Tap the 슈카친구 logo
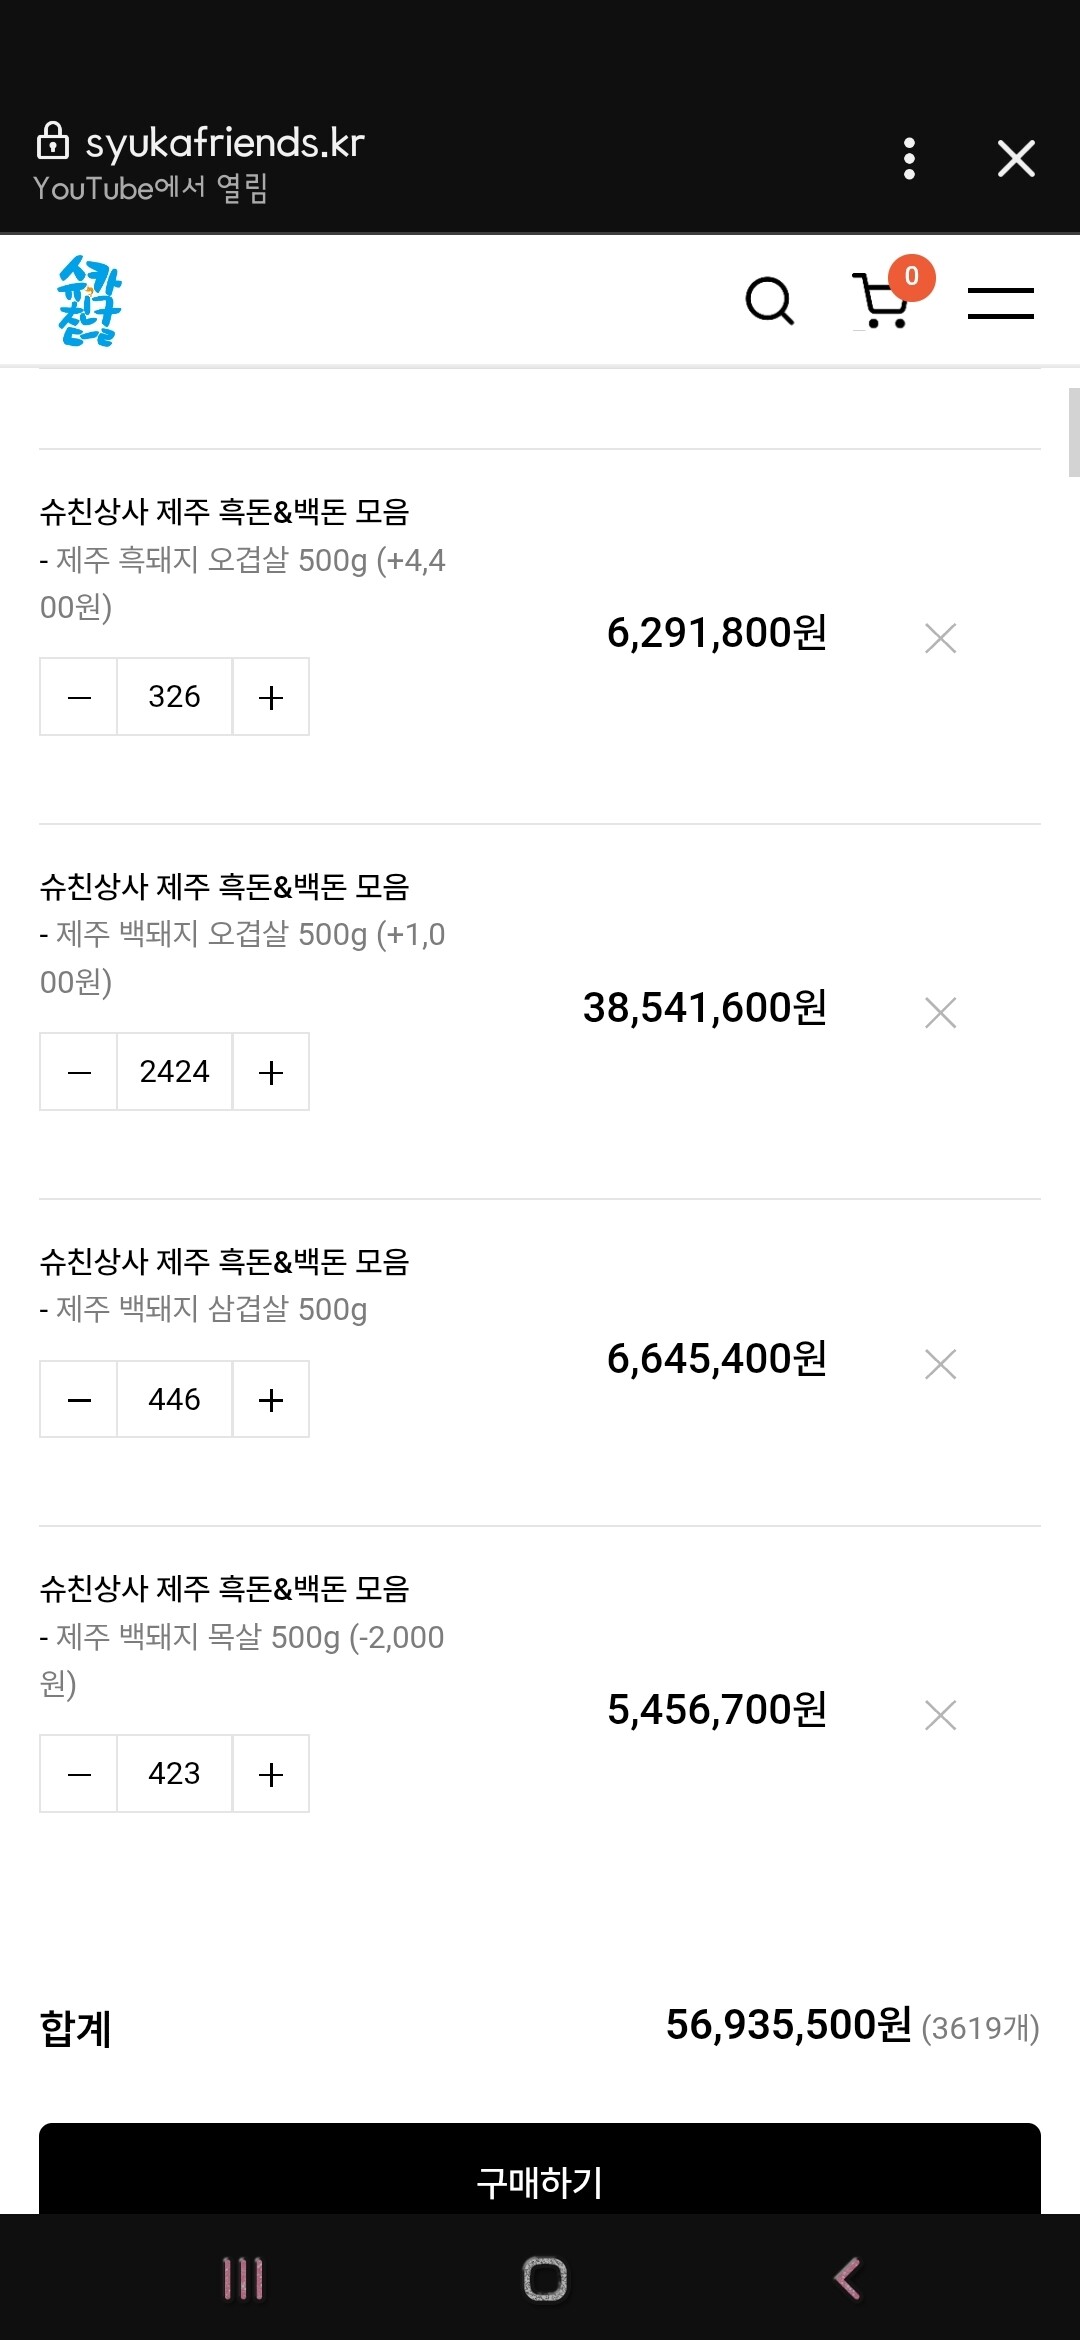This screenshot has height=2340, width=1080. (x=89, y=301)
